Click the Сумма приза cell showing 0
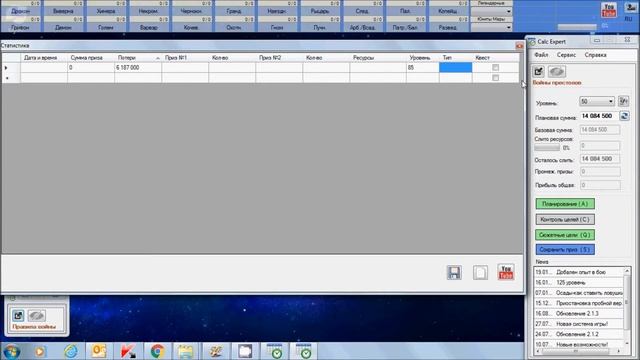 (91, 67)
